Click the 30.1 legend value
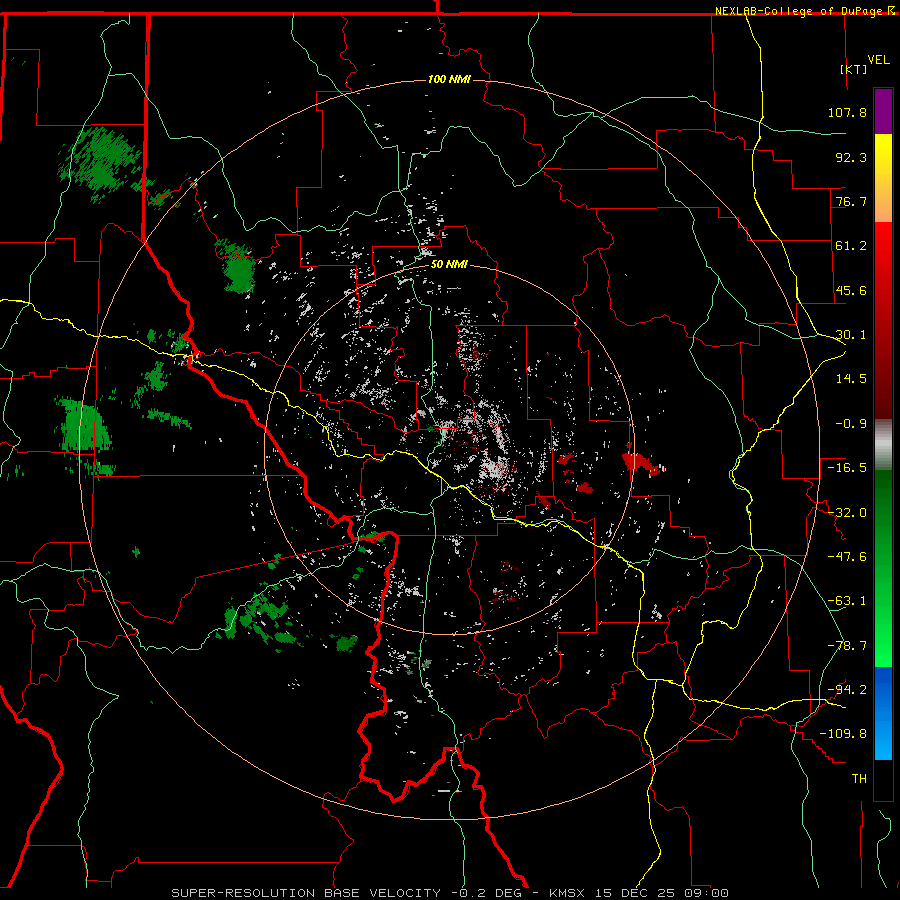Screen dimensions: 900x900 851,335
